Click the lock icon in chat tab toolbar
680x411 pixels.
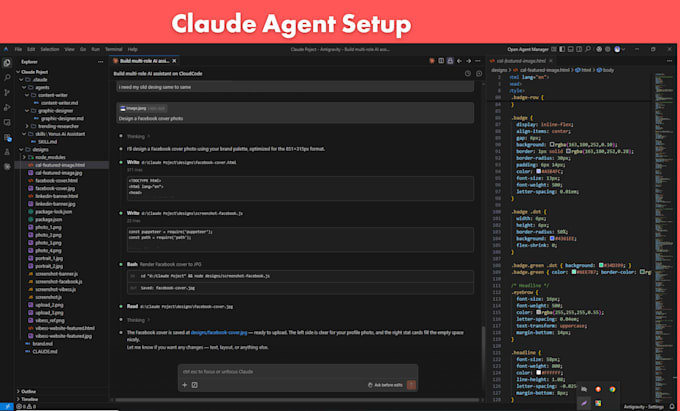tap(450, 61)
